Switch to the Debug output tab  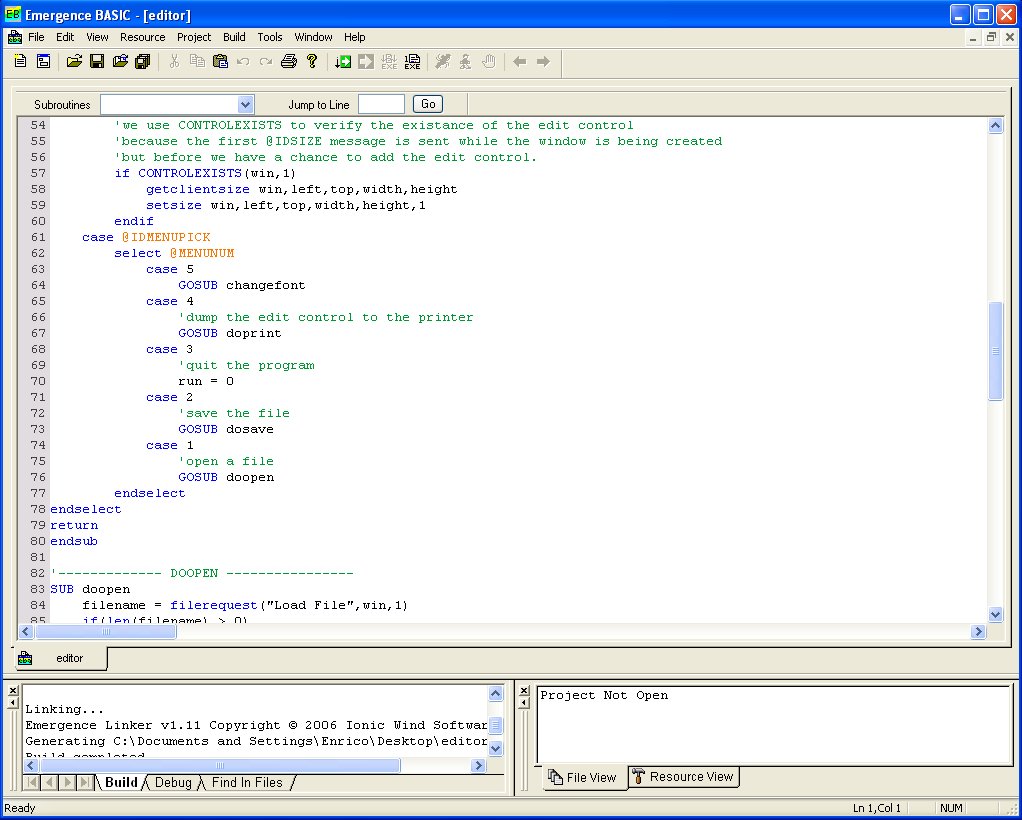173,782
